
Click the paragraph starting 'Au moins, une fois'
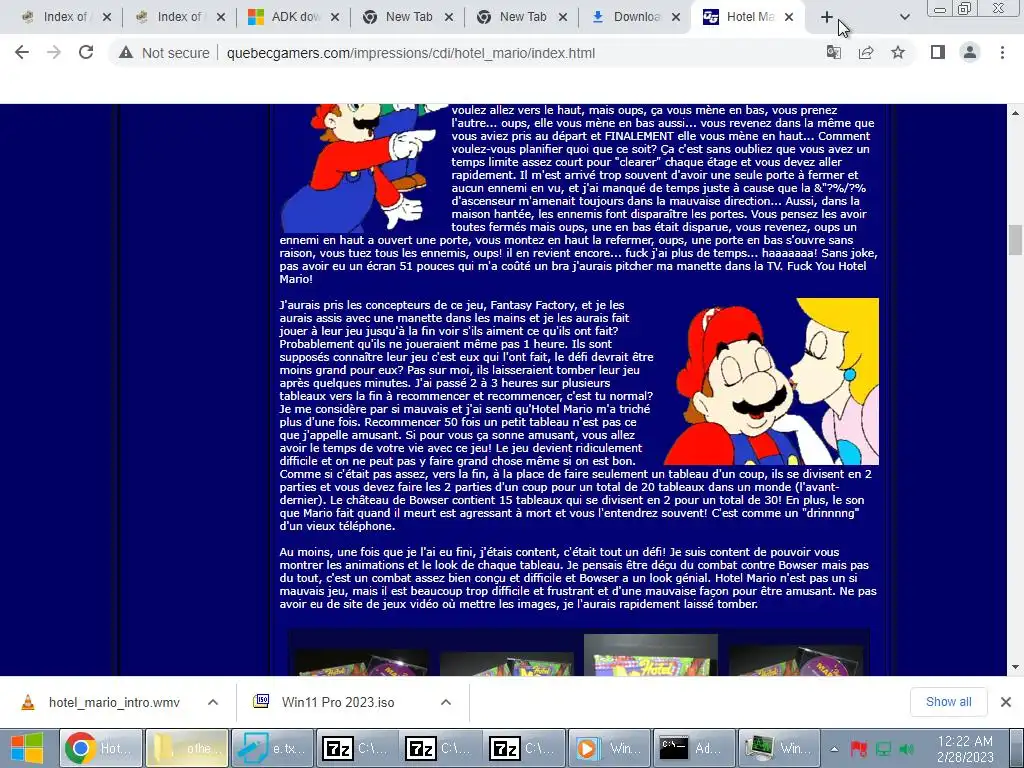pos(578,578)
